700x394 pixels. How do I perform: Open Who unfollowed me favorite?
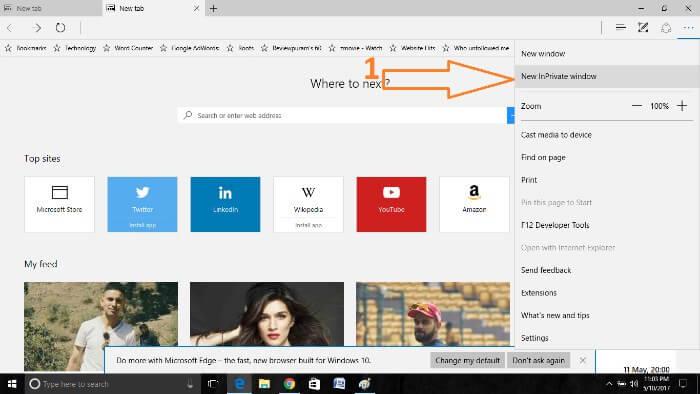[476, 48]
